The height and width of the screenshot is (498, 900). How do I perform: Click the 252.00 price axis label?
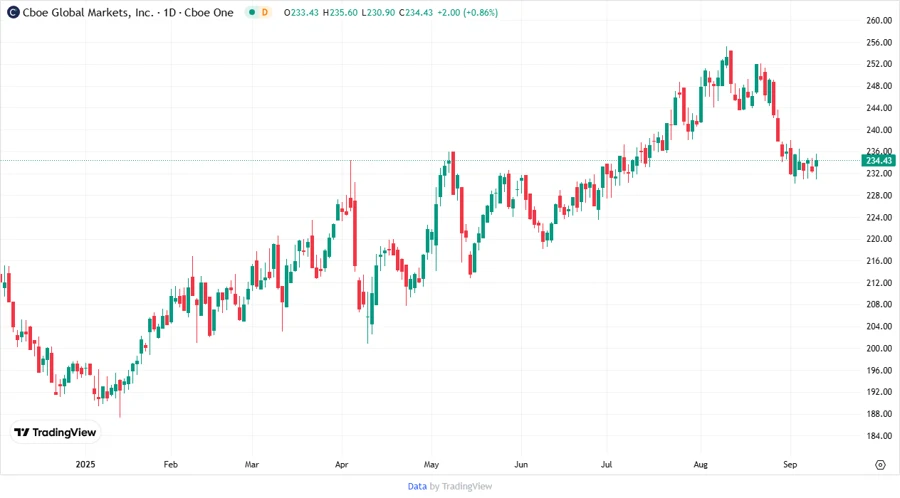pyautogui.click(x=879, y=64)
